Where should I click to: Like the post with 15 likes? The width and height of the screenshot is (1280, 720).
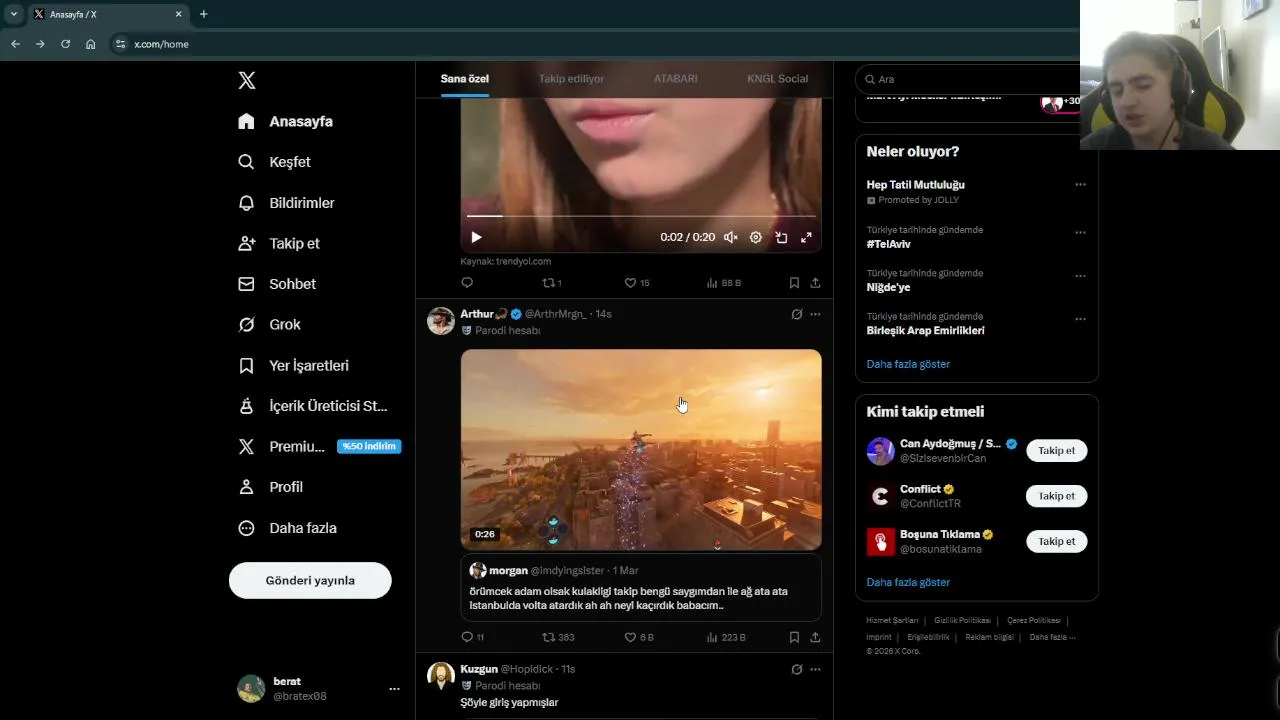(x=637, y=283)
